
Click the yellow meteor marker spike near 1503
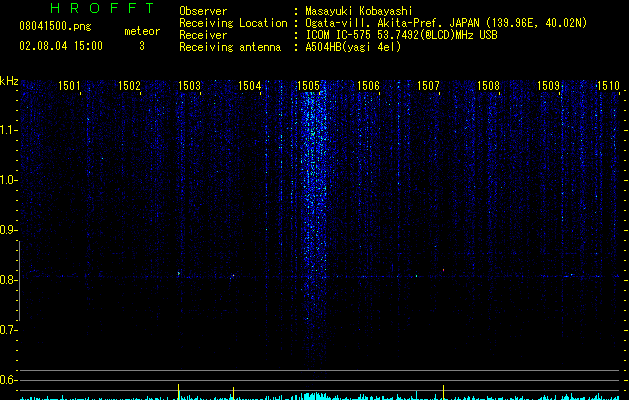coord(179,392)
